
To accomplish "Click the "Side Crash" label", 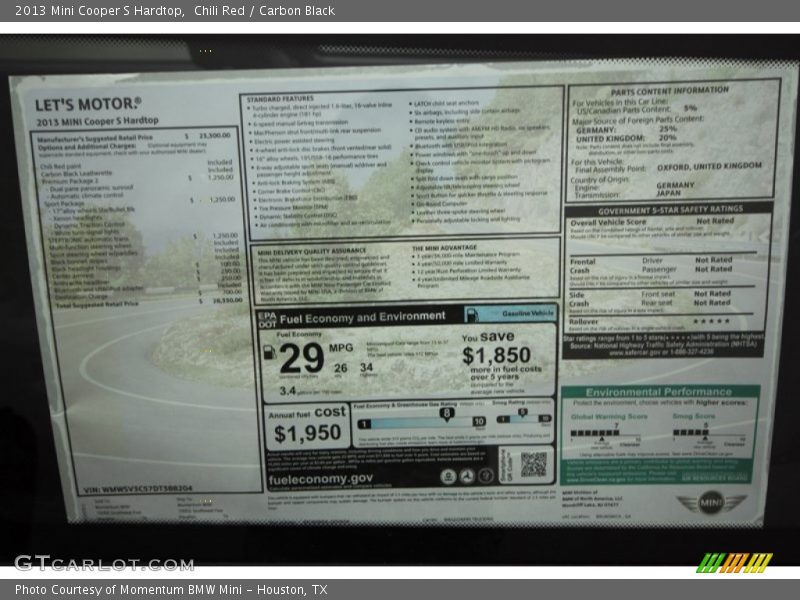I will point(579,299).
